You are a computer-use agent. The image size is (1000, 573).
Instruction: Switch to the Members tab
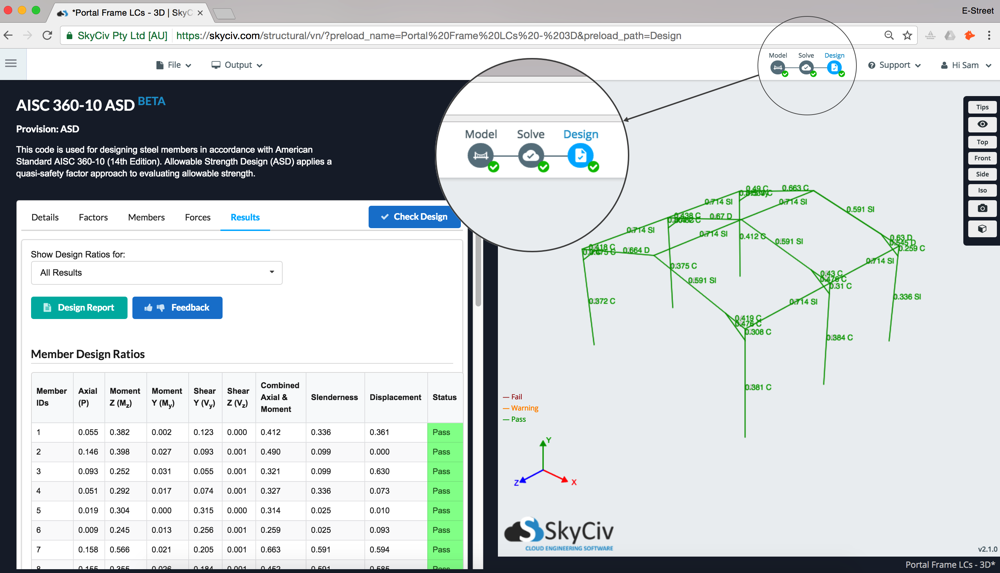[146, 218]
